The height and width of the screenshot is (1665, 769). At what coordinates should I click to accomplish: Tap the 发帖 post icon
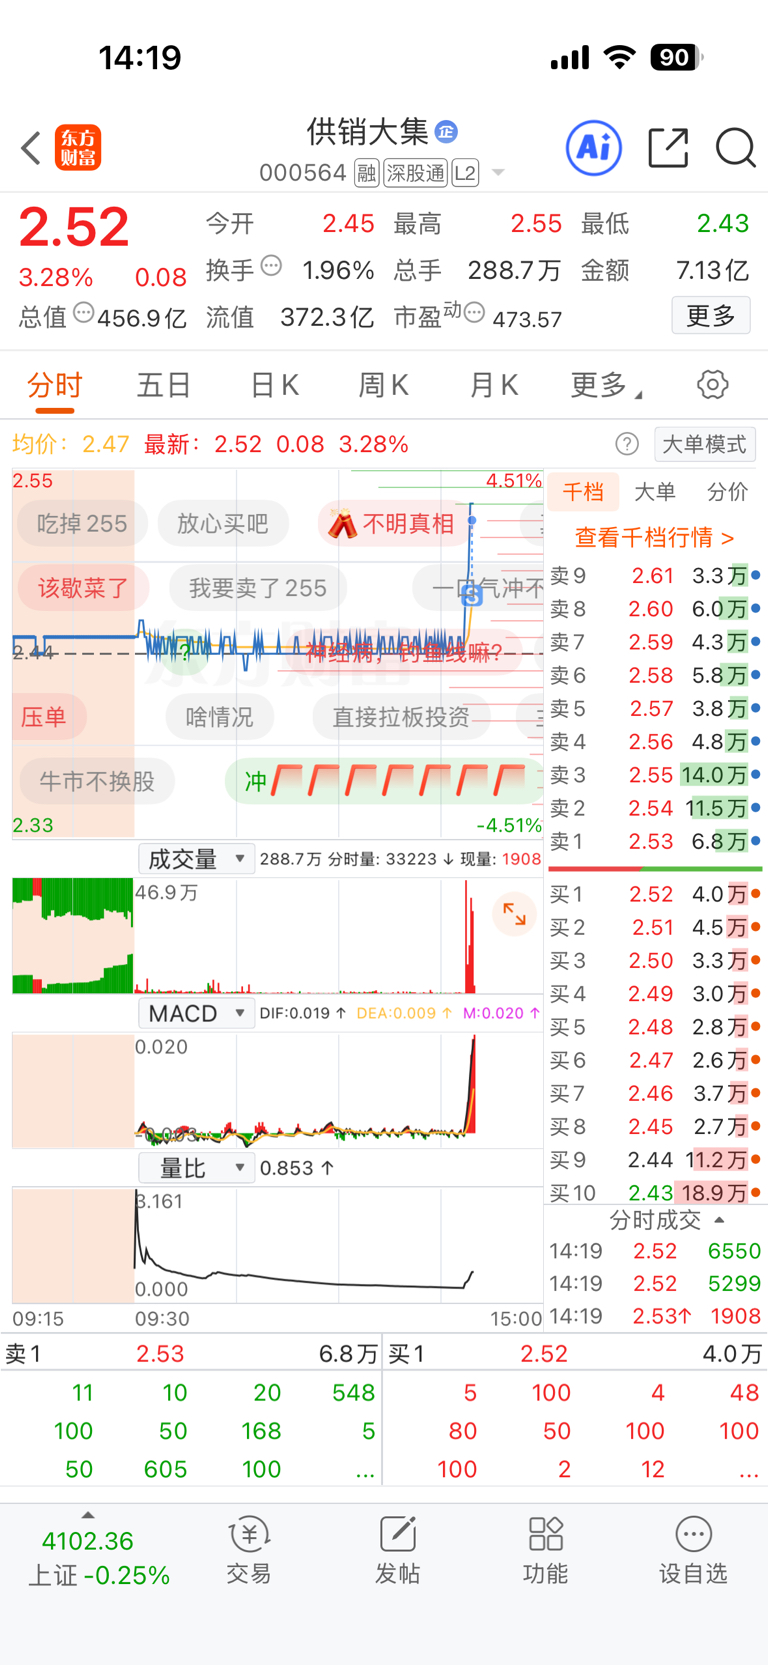point(397,1550)
